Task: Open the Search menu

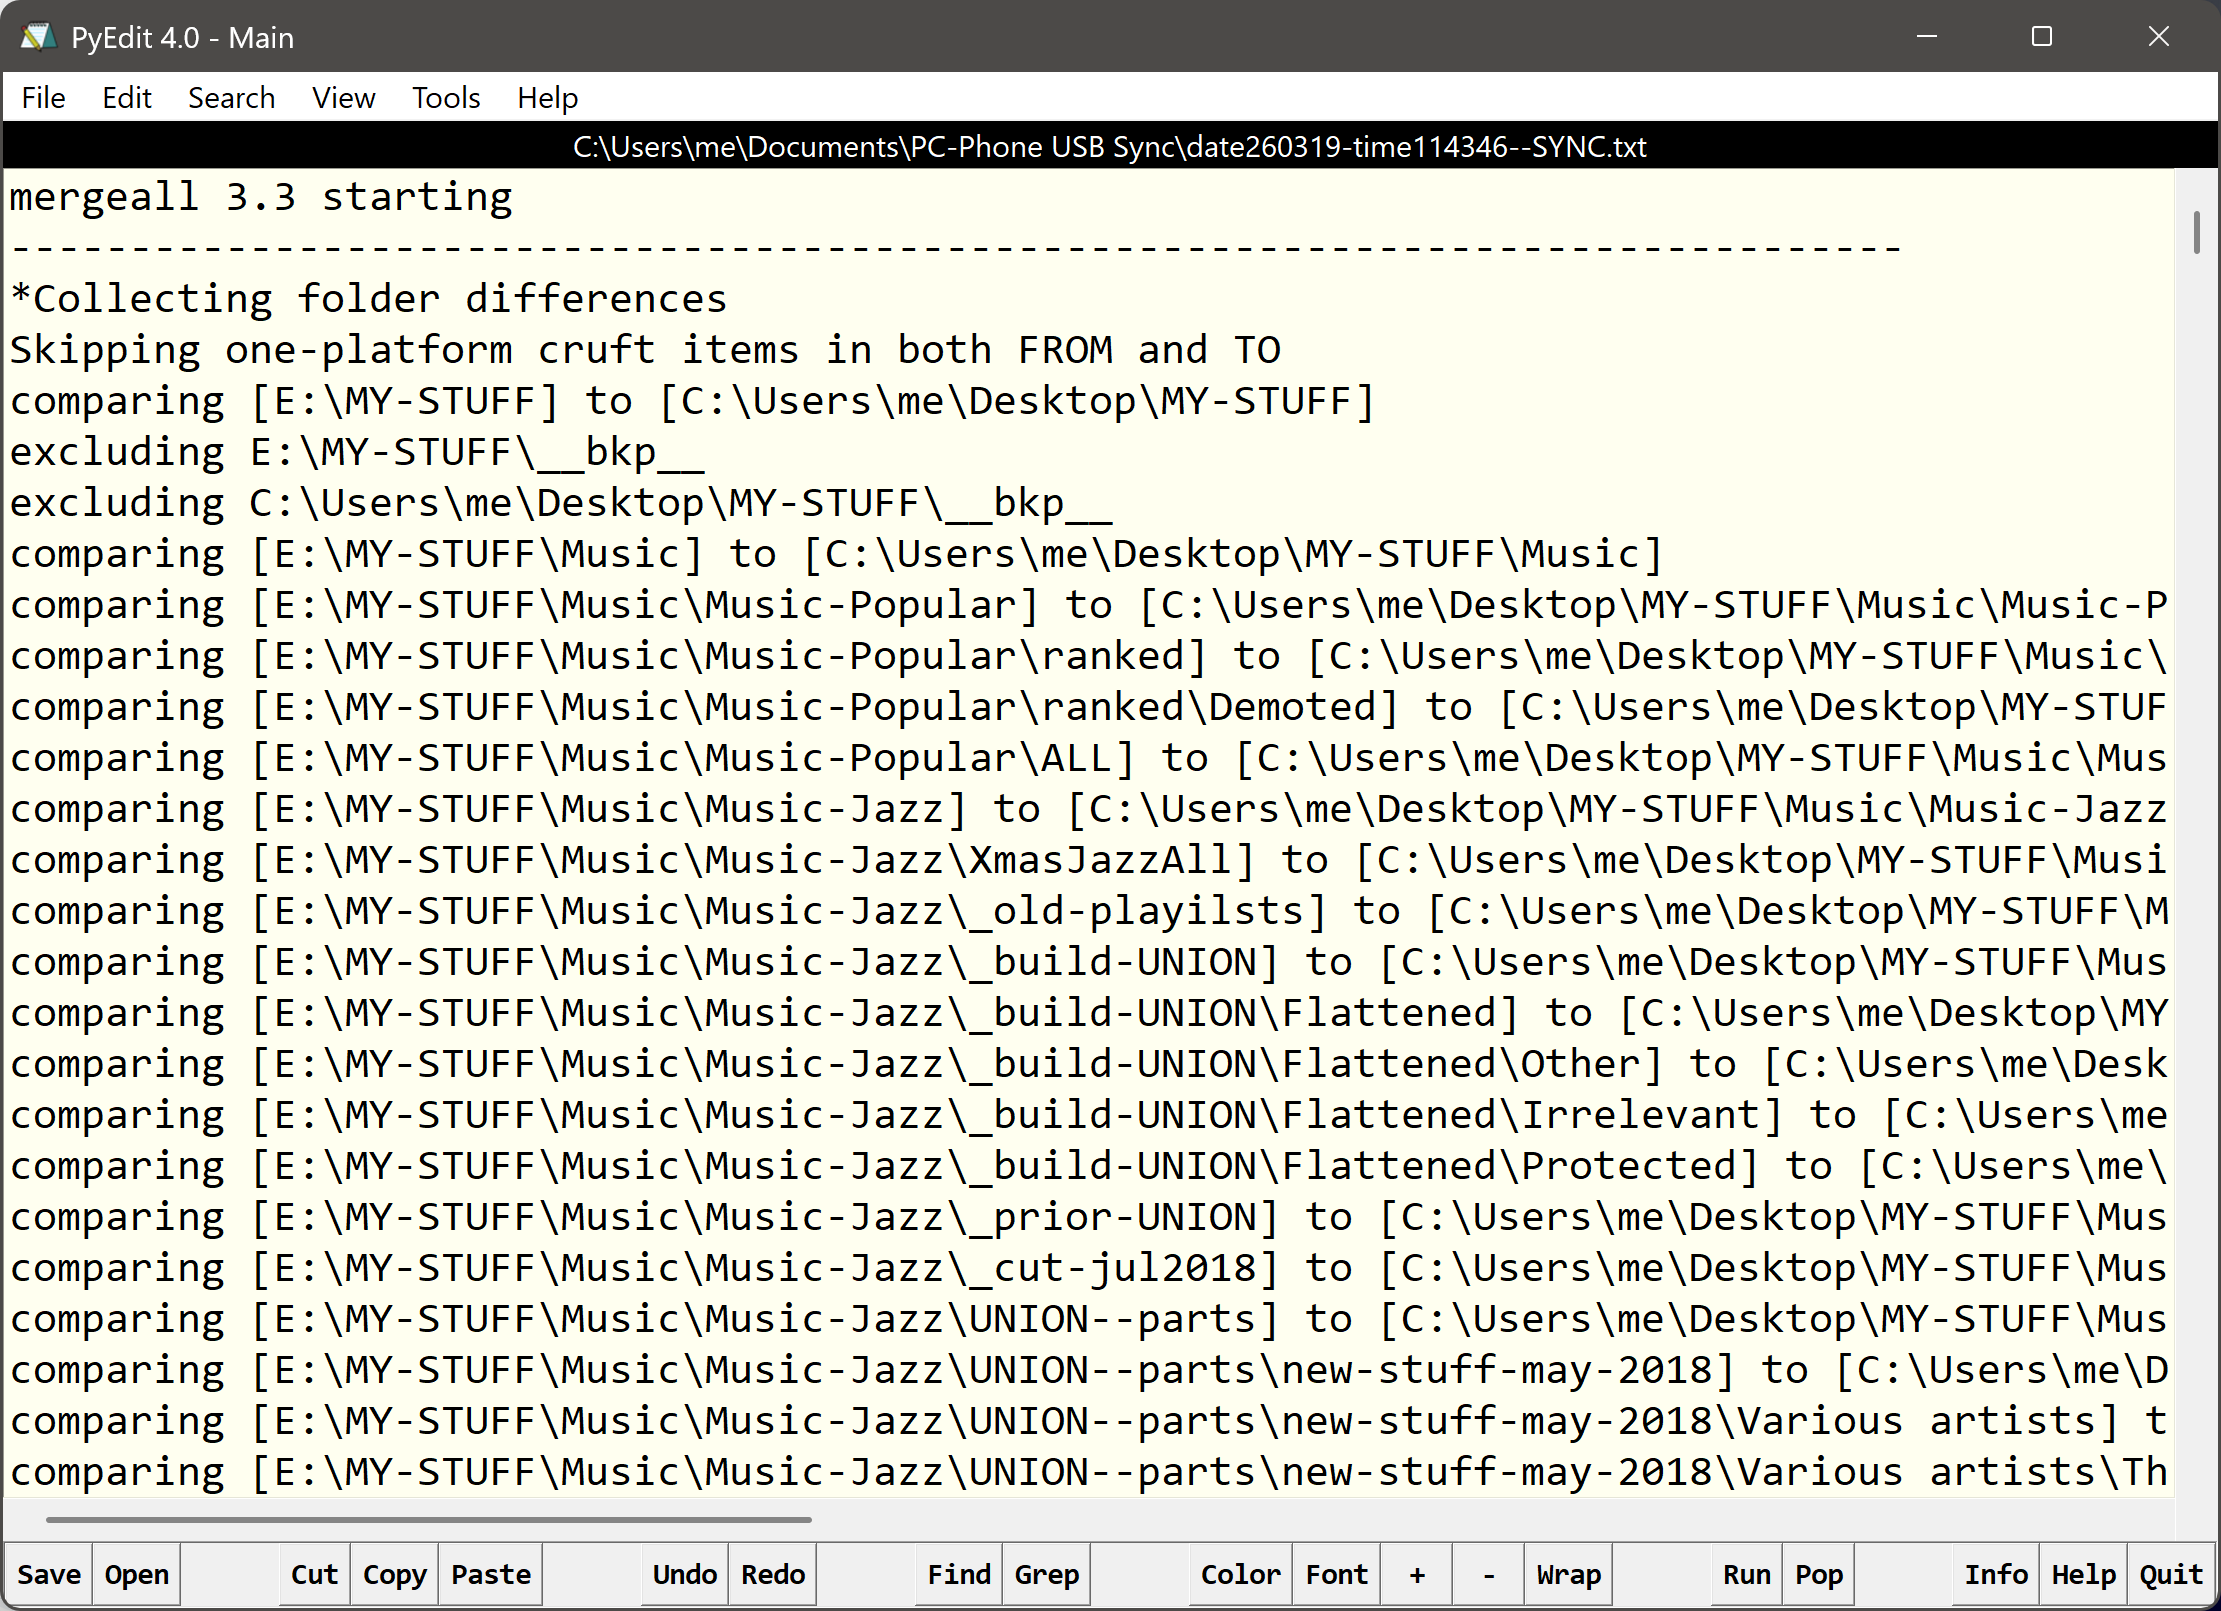Action: [231, 98]
